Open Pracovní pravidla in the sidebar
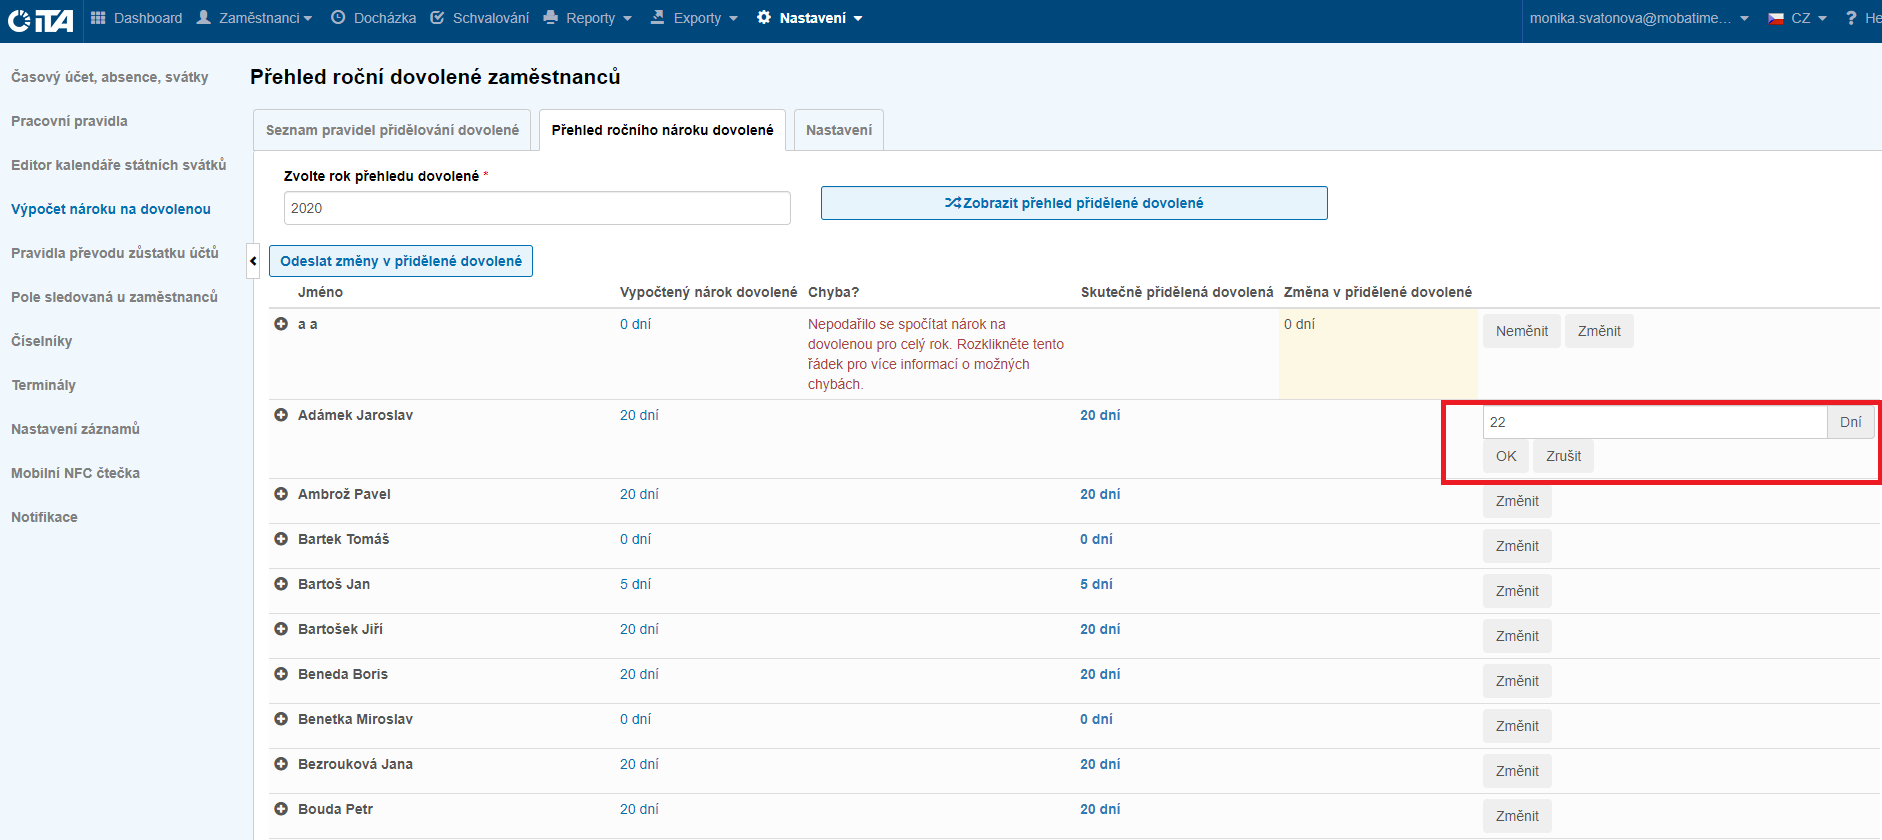This screenshot has width=1882, height=840. (x=69, y=121)
